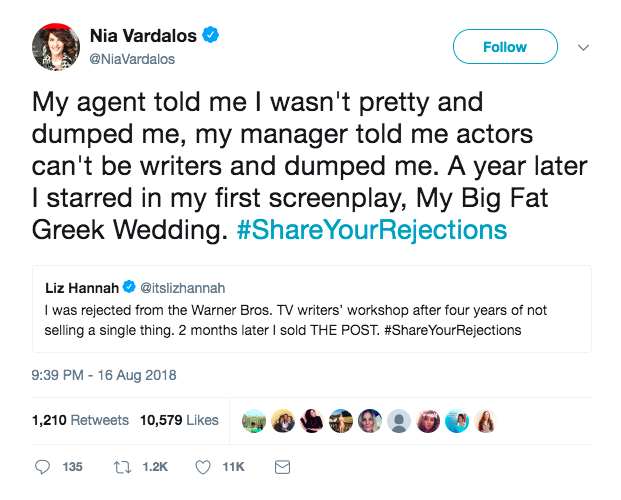Click the reply speech bubble icon
The image size is (621, 500).
[43, 467]
